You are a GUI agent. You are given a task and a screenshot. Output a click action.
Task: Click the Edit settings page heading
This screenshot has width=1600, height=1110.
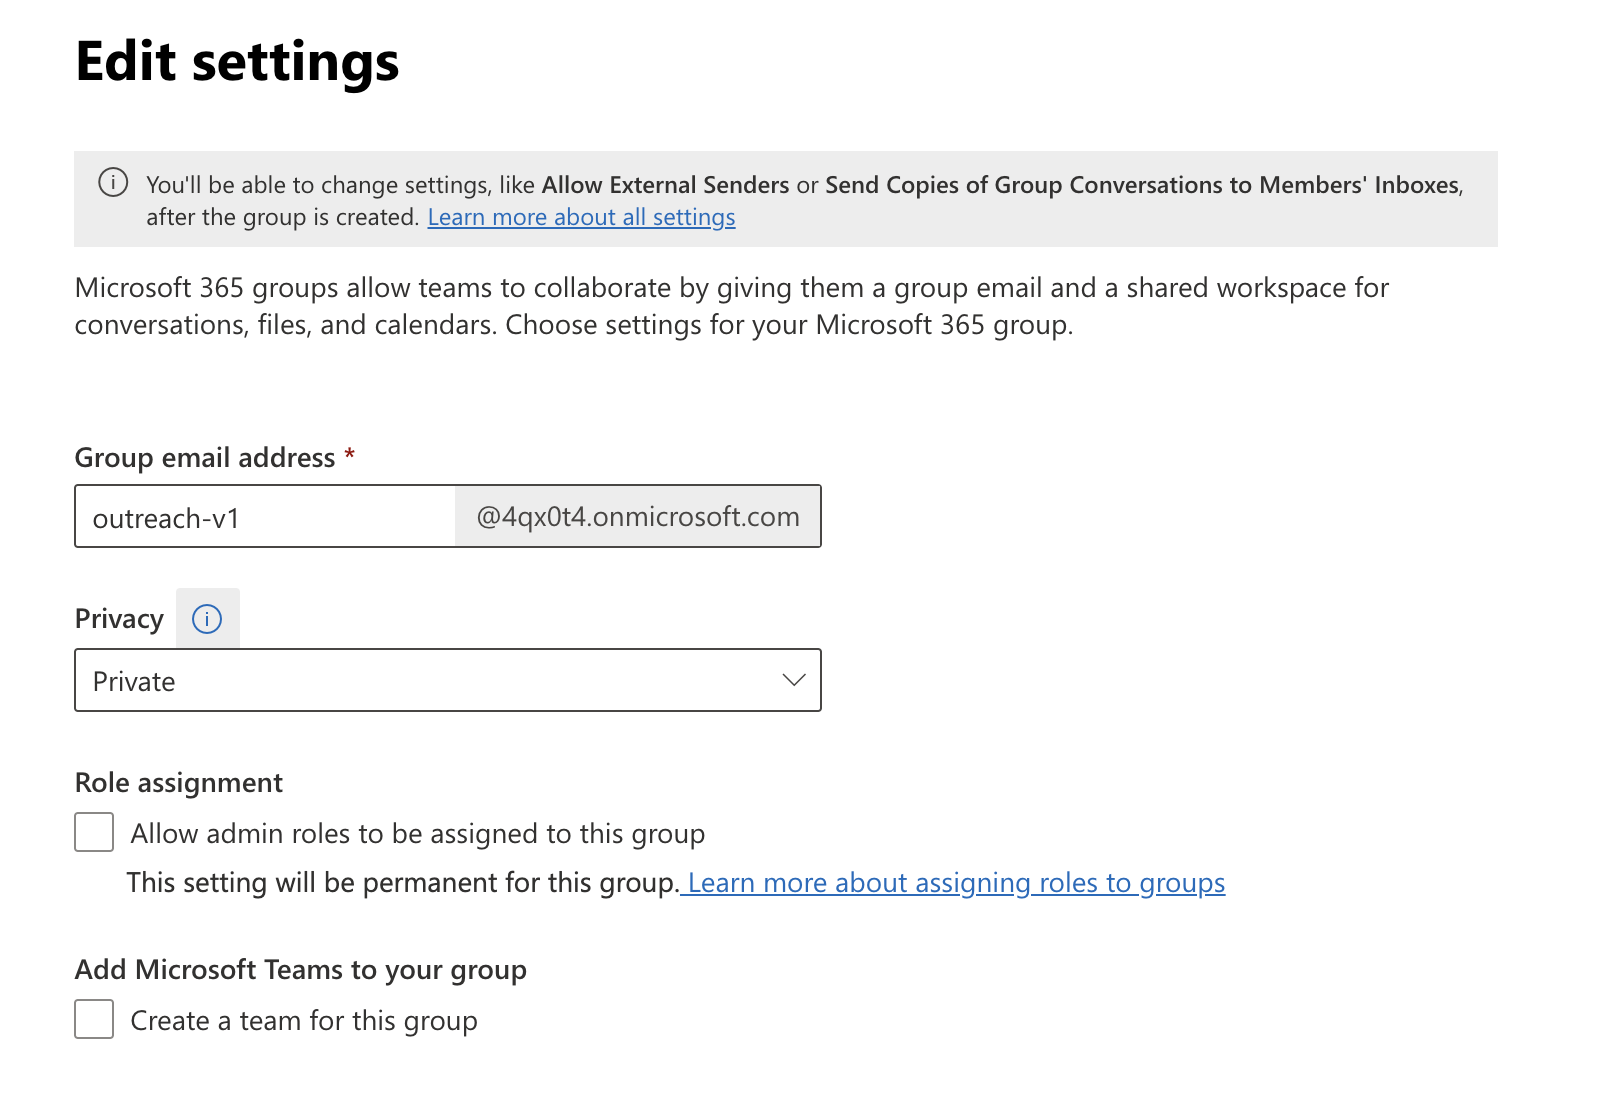(x=237, y=62)
